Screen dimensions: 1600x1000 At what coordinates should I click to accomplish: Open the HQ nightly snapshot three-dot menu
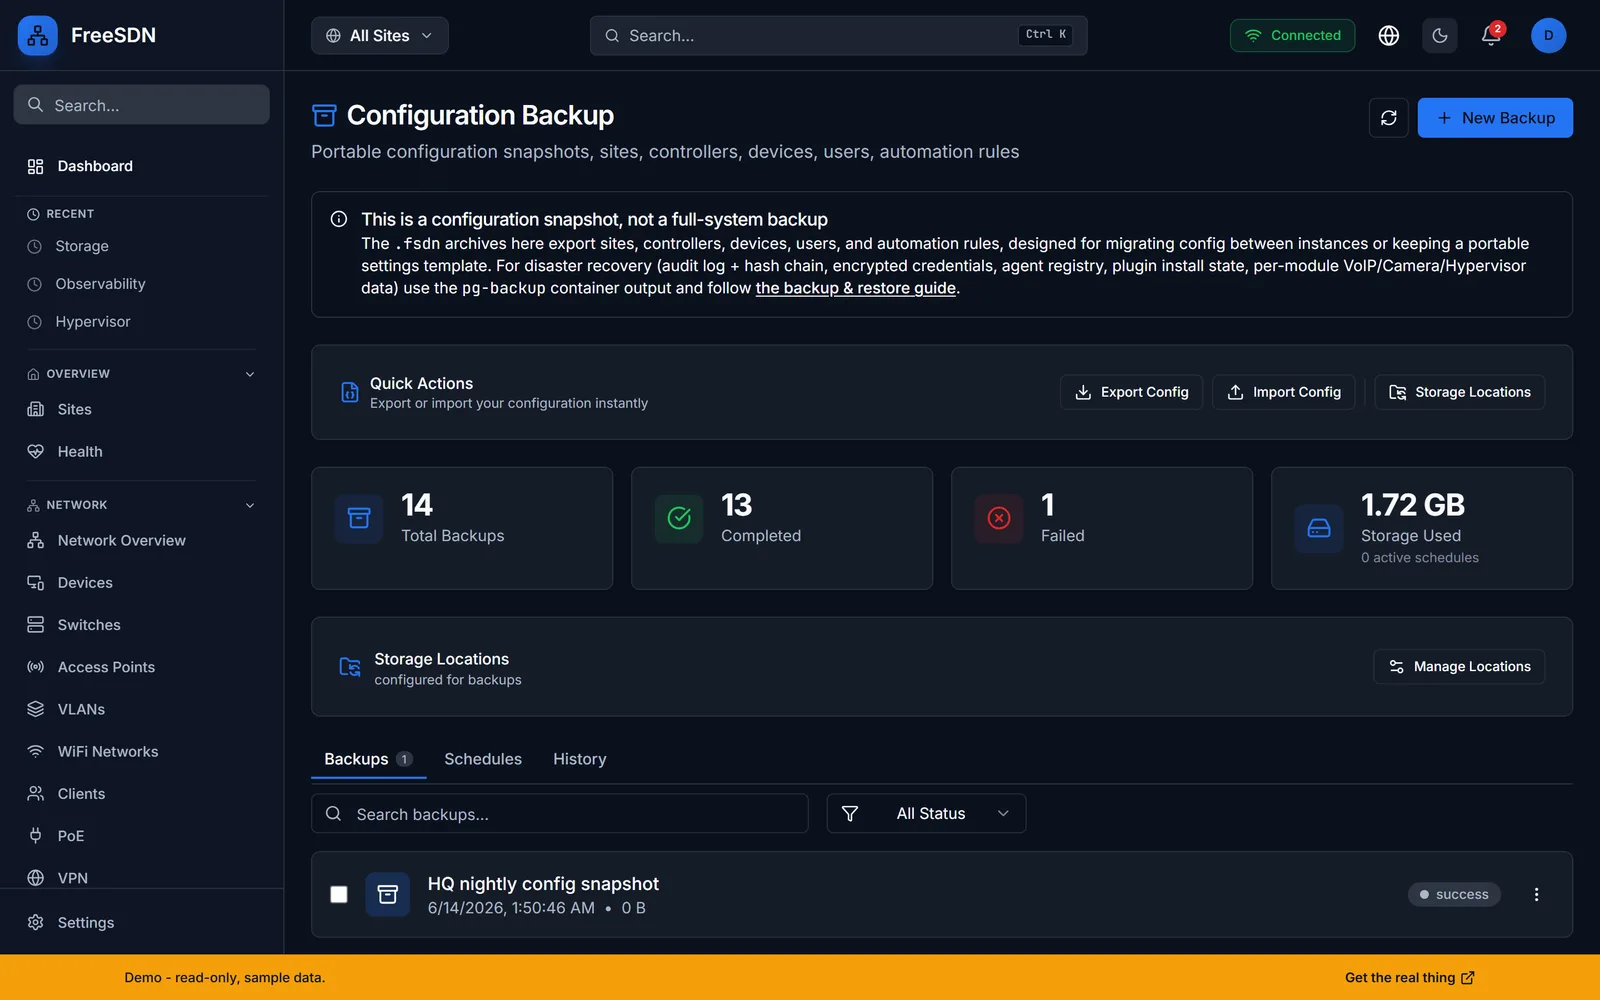tap(1536, 894)
